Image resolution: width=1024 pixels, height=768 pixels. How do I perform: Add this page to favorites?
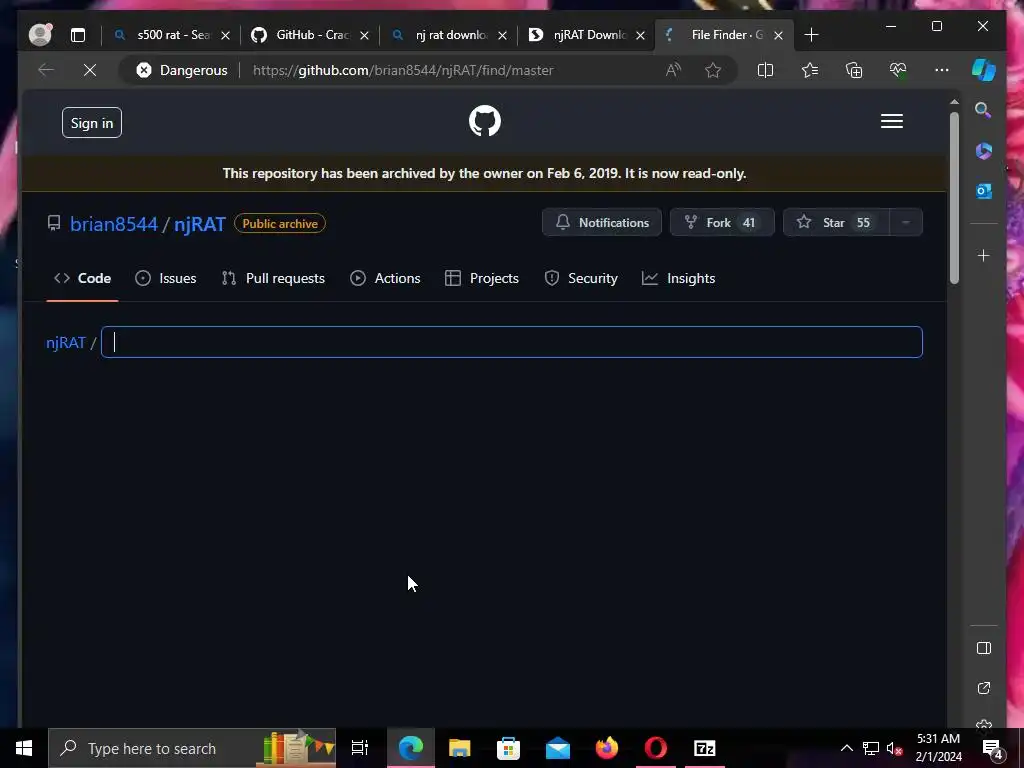(x=713, y=70)
